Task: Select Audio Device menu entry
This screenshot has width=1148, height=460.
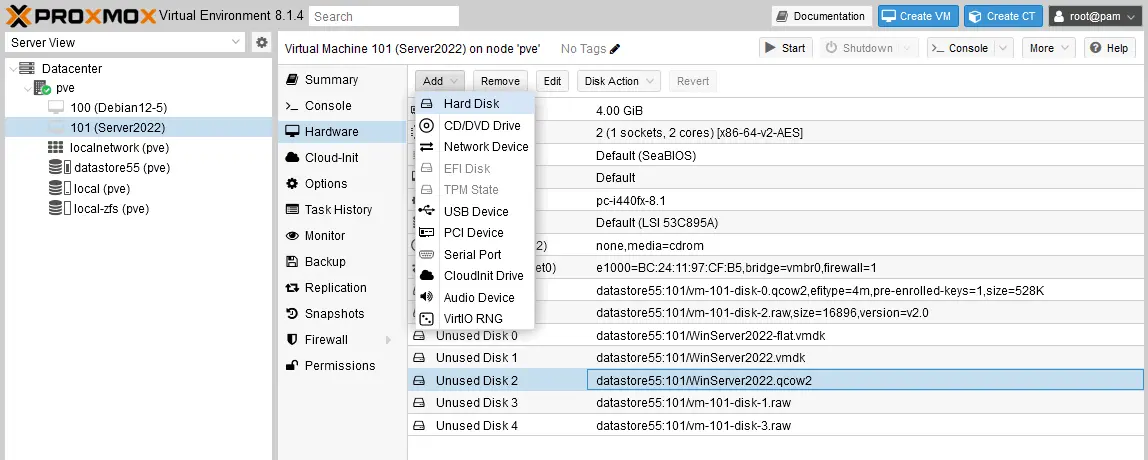Action: 474,297
